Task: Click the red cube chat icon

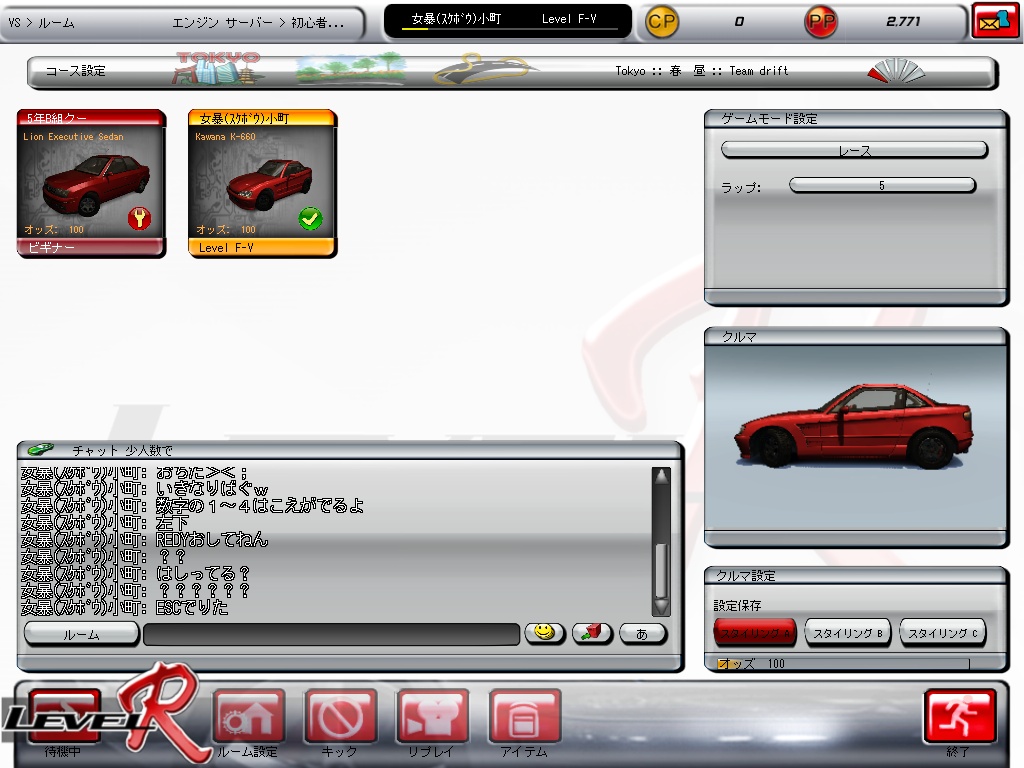Action: tap(592, 633)
